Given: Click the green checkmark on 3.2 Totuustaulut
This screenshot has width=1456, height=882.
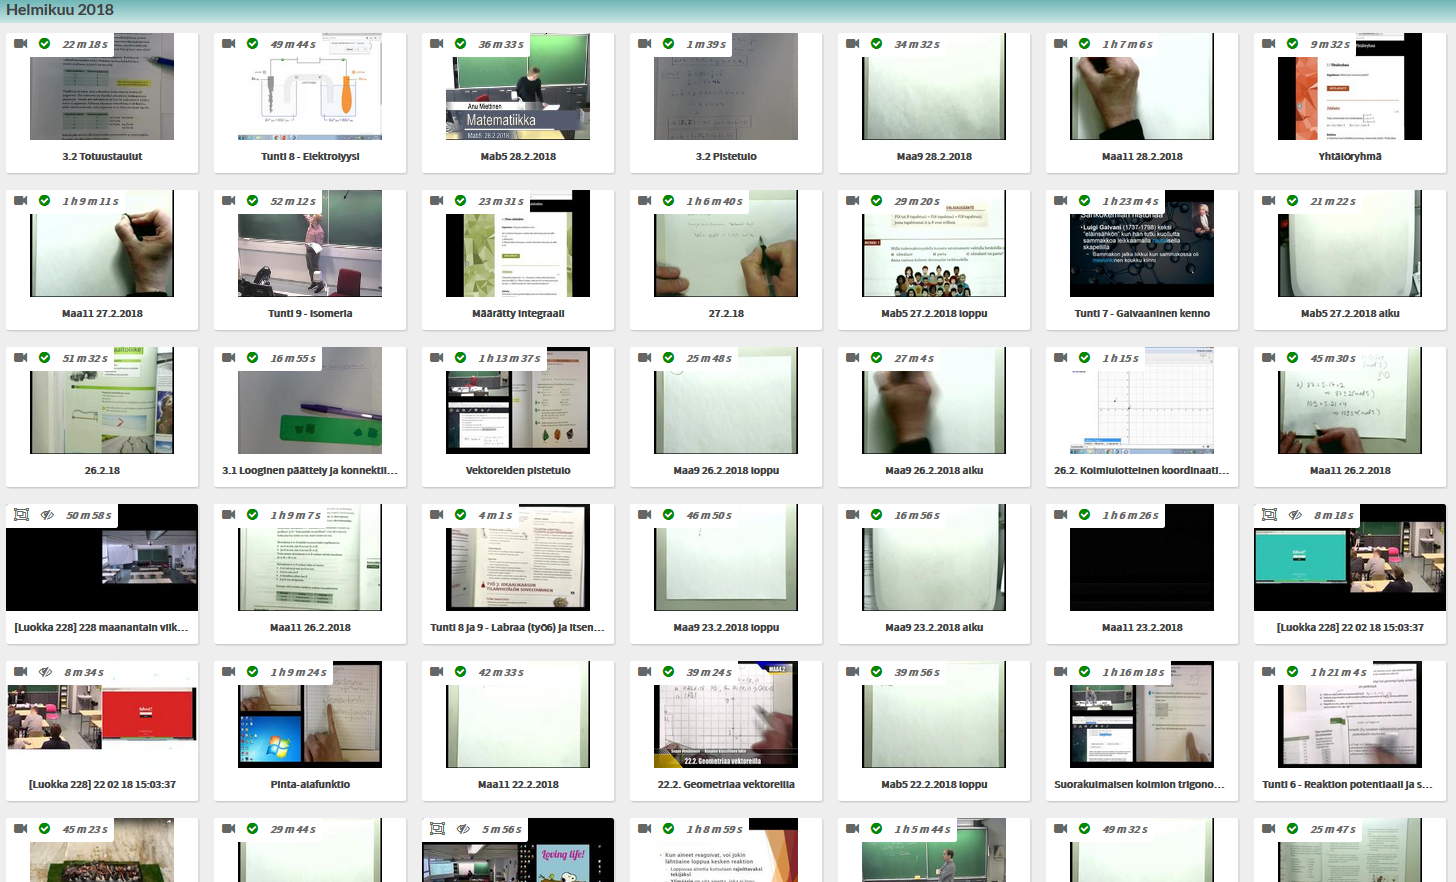Looking at the screenshot, I should click(x=44, y=44).
